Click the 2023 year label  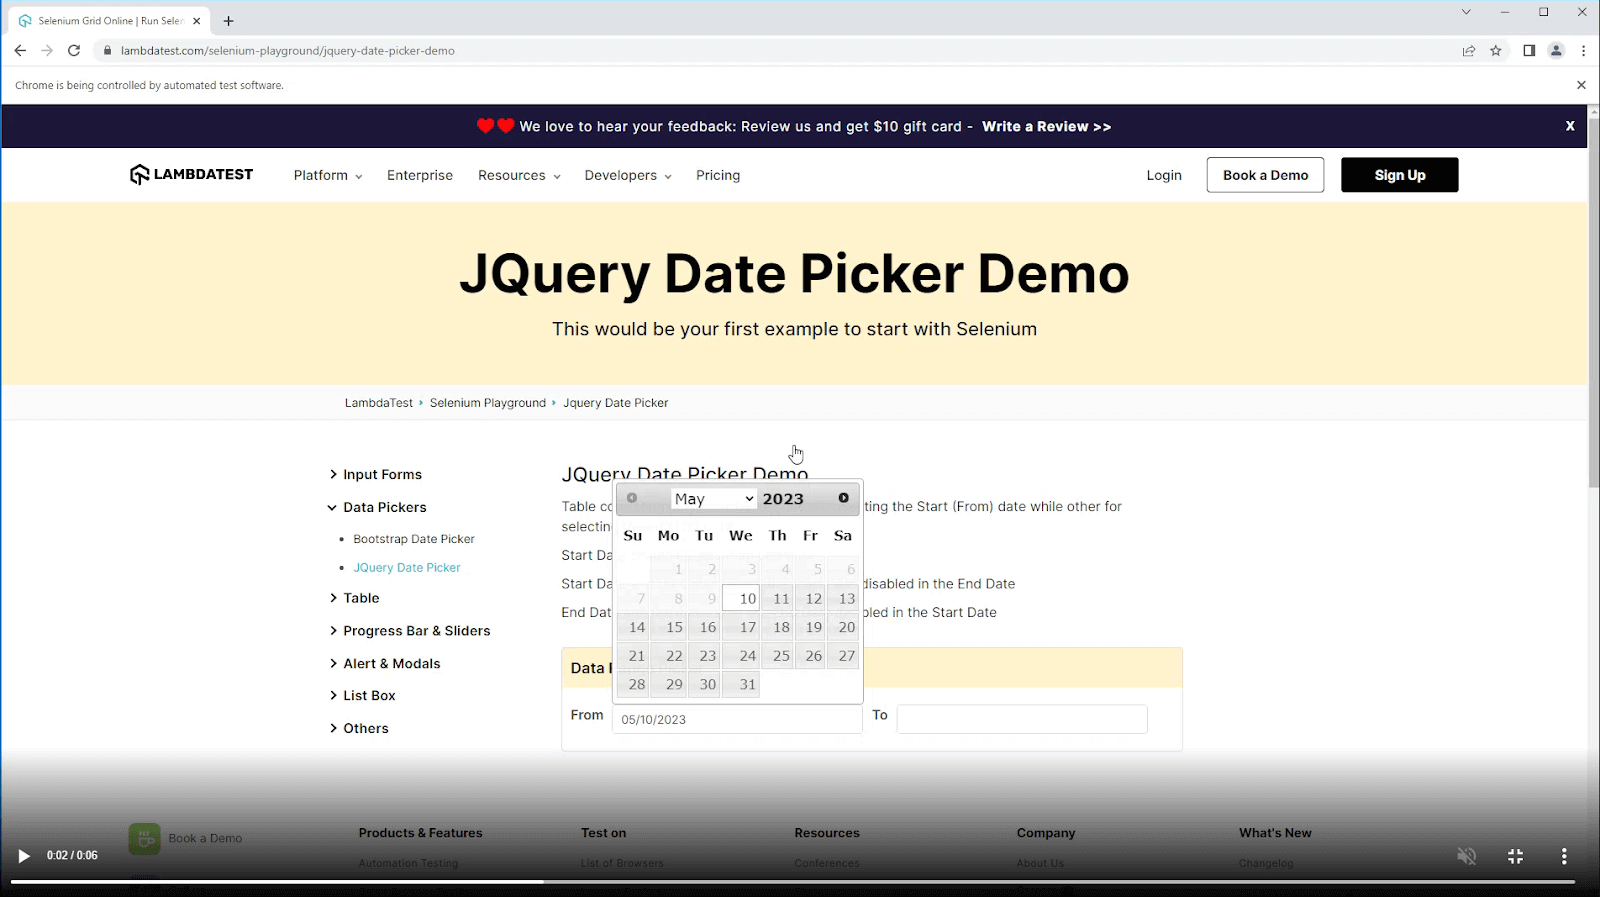pyautogui.click(x=783, y=499)
